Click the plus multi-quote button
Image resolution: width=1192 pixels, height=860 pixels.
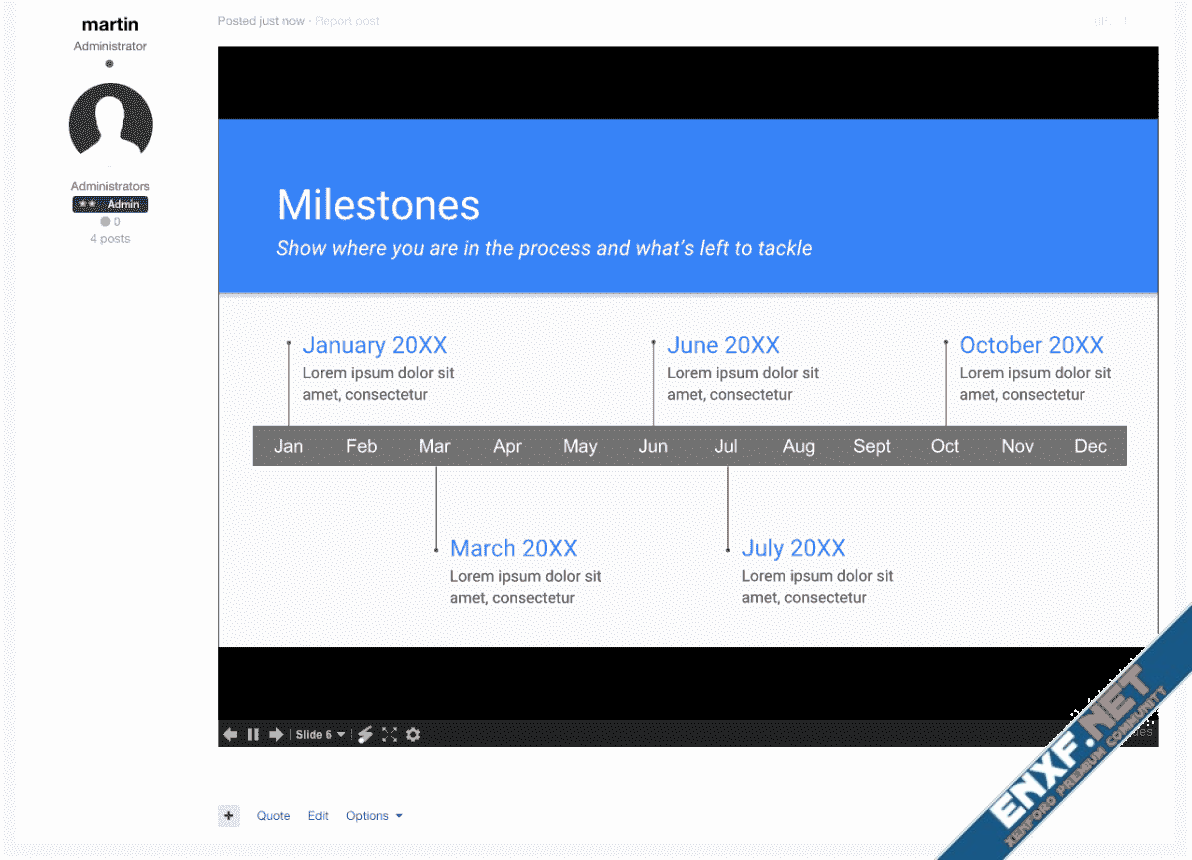tap(229, 816)
